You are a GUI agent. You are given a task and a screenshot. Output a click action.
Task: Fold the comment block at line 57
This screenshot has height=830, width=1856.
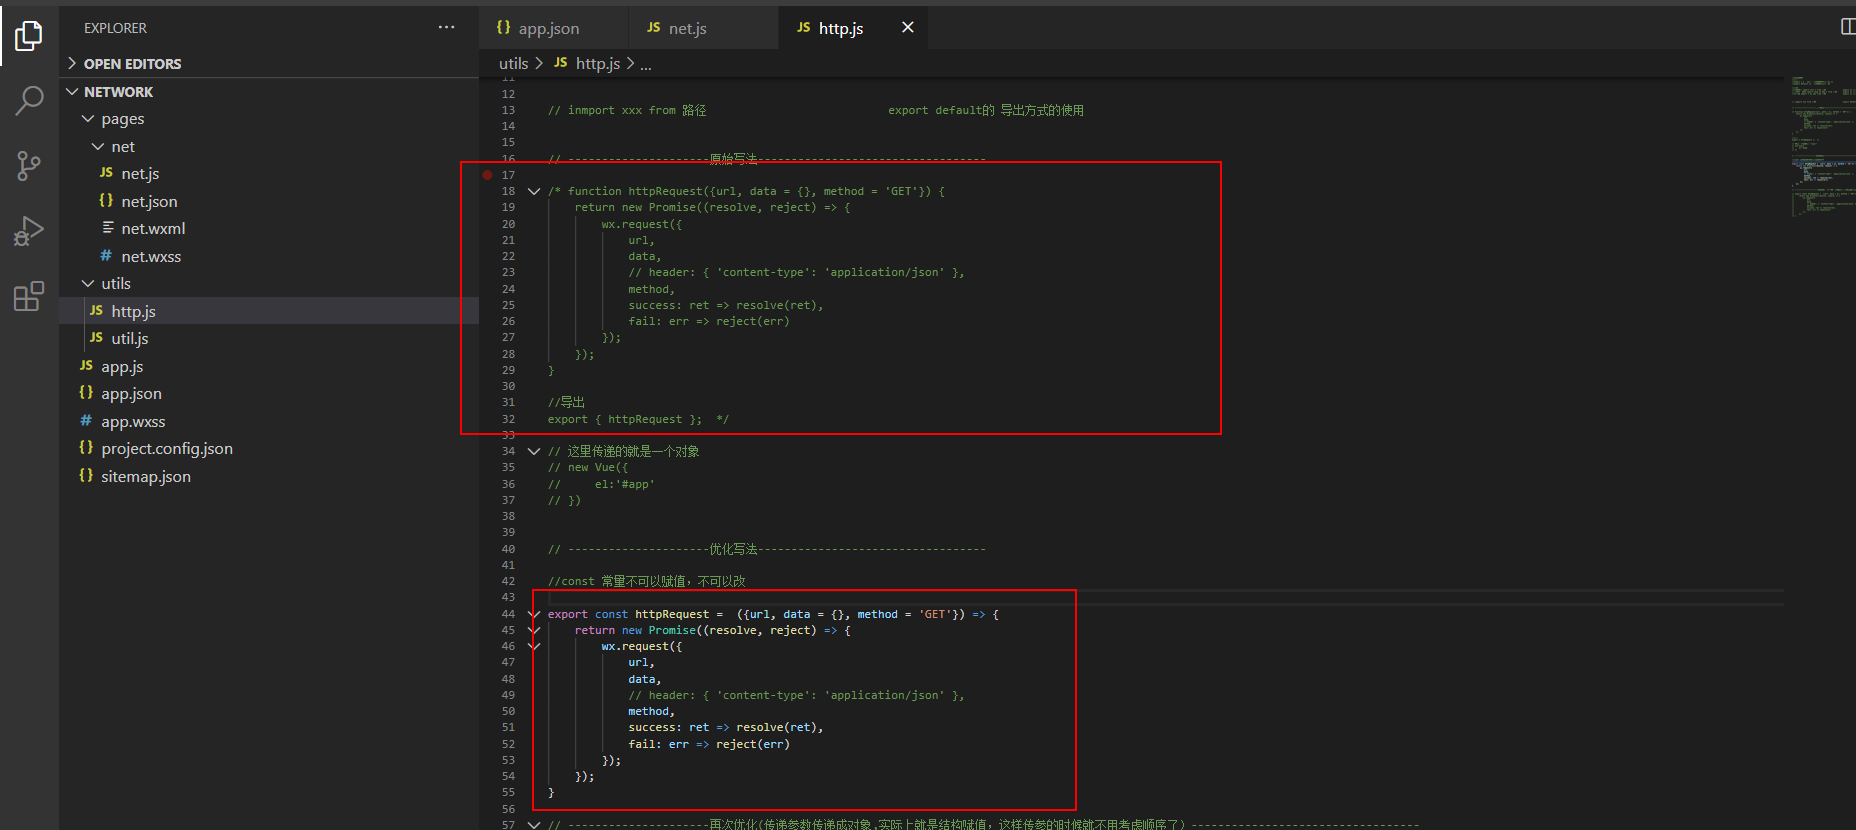(534, 825)
